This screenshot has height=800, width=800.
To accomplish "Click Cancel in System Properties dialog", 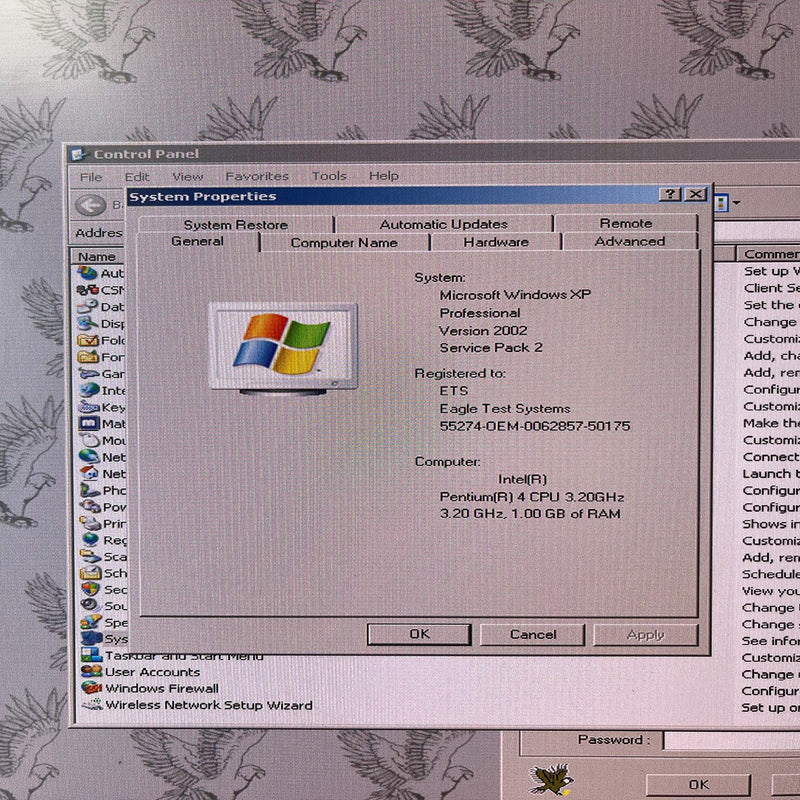I will tap(532, 634).
